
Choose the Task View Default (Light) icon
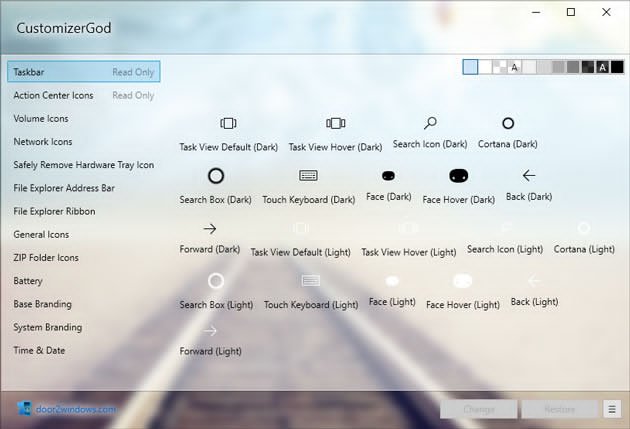(301, 228)
